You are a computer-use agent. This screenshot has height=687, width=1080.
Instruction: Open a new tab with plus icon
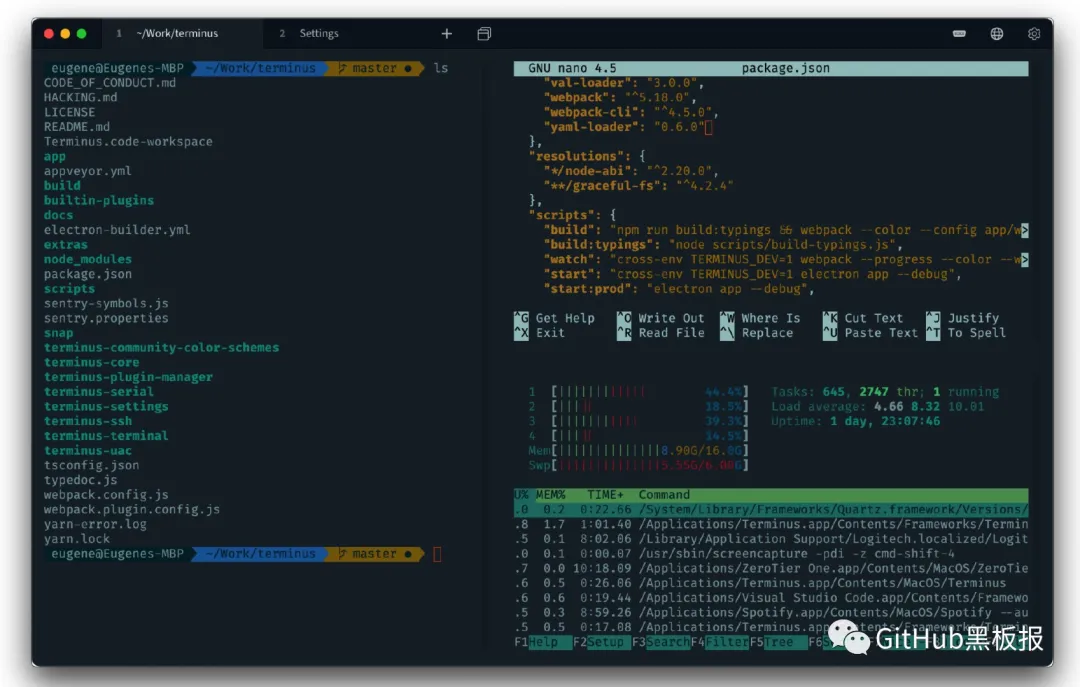(x=446, y=34)
